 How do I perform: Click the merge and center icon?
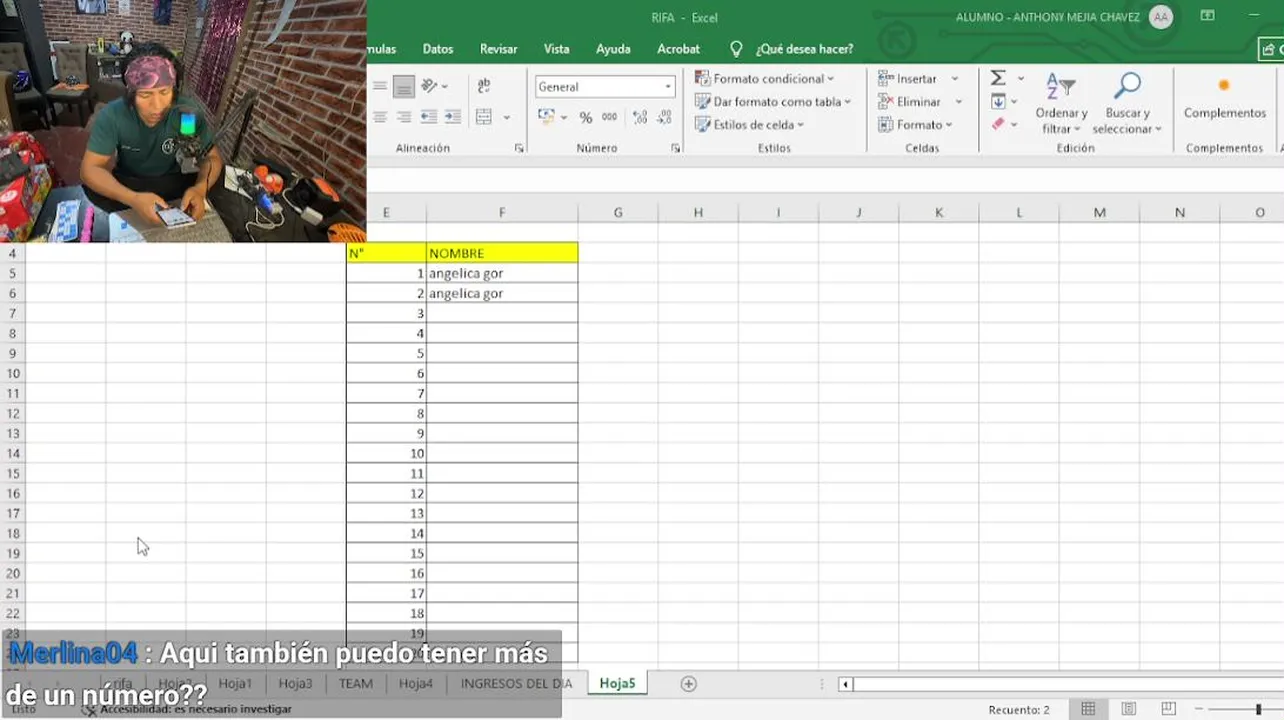[x=484, y=117]
